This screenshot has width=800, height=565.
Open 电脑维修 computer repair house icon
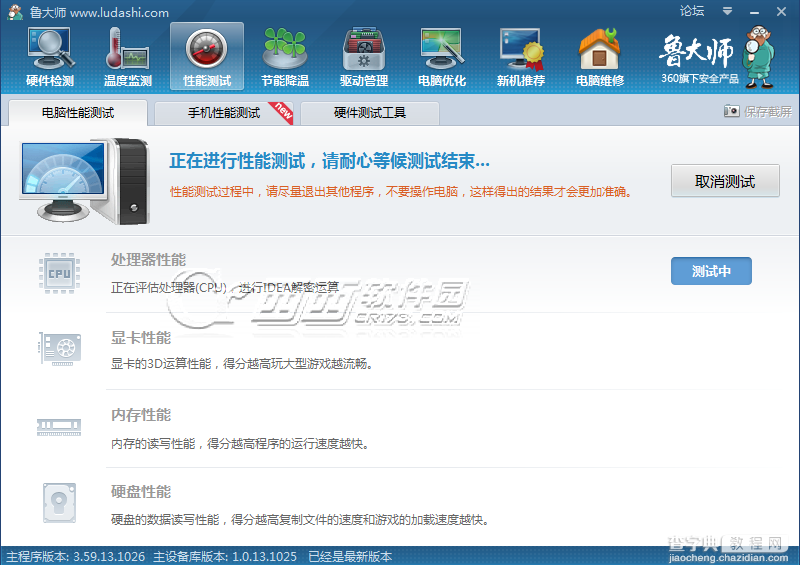click(599, 57)
